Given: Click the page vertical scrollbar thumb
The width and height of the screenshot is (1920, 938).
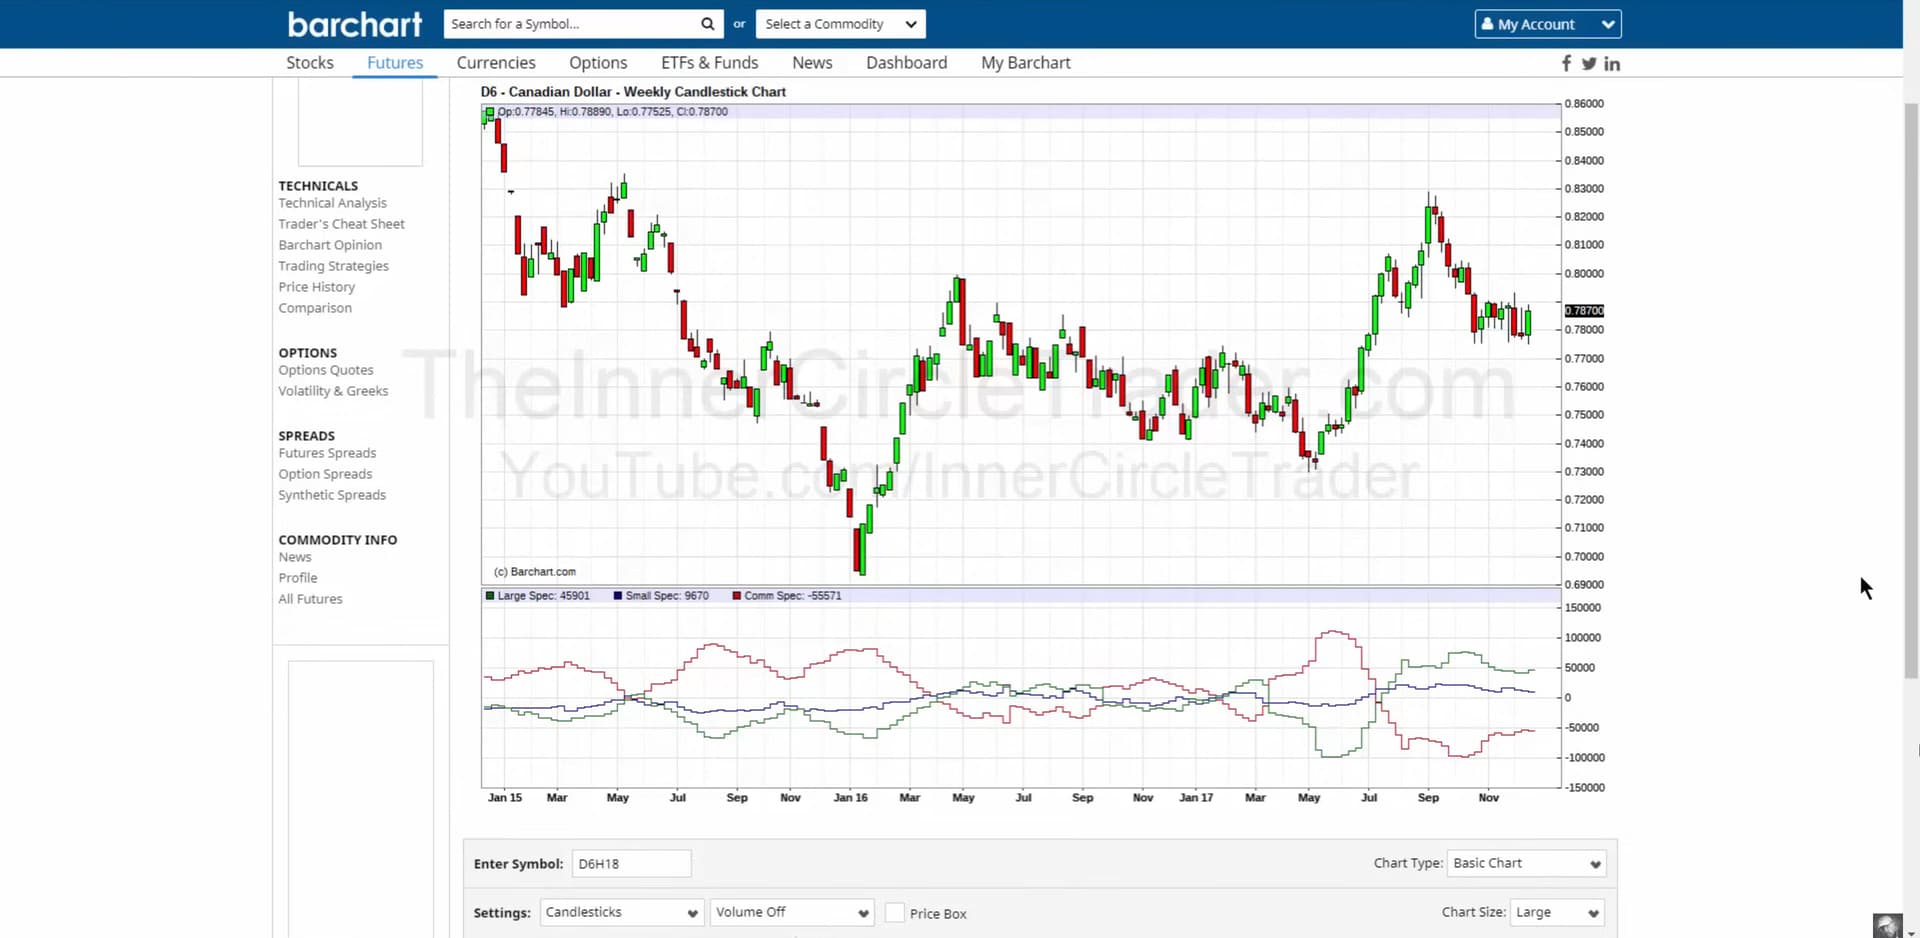Looking at the screenshot, I should point(1911,390).
